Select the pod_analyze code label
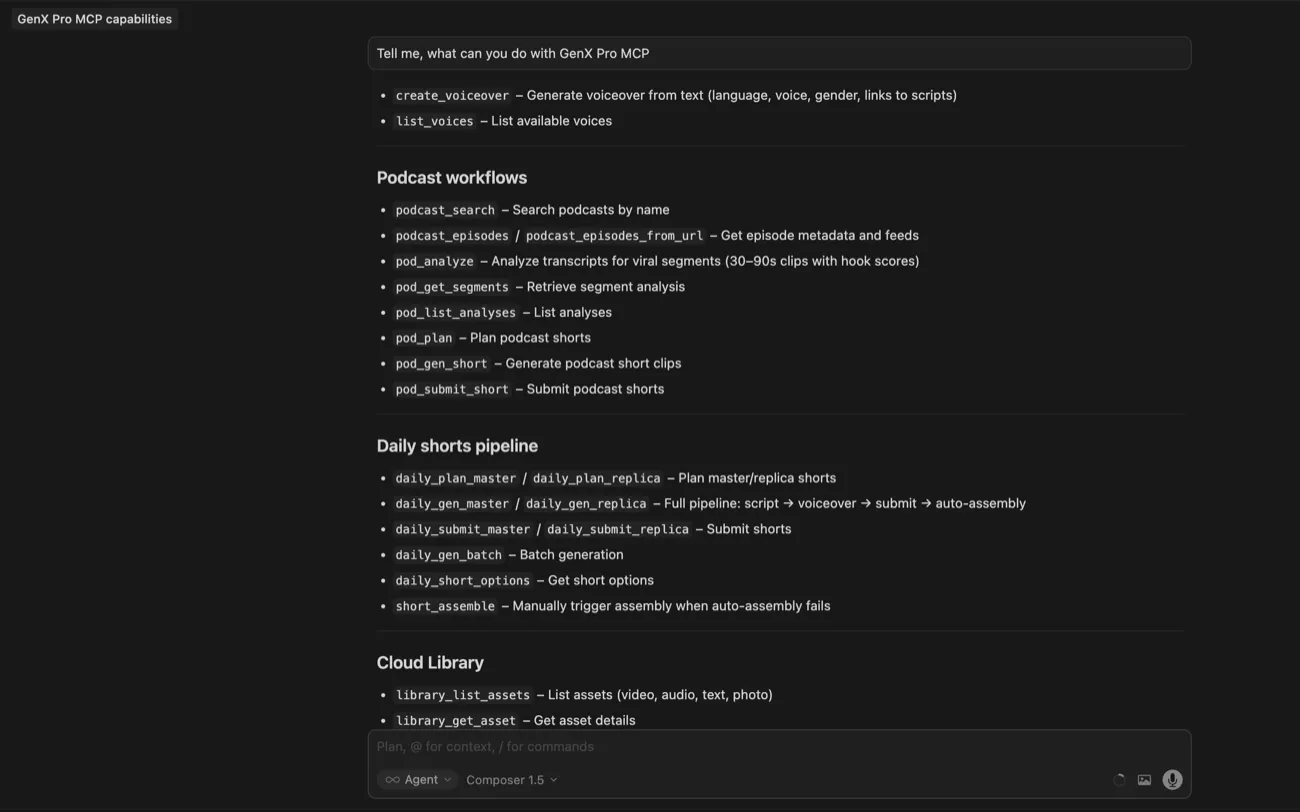Viewport: 1300px width, 812px height. point(434,261)
